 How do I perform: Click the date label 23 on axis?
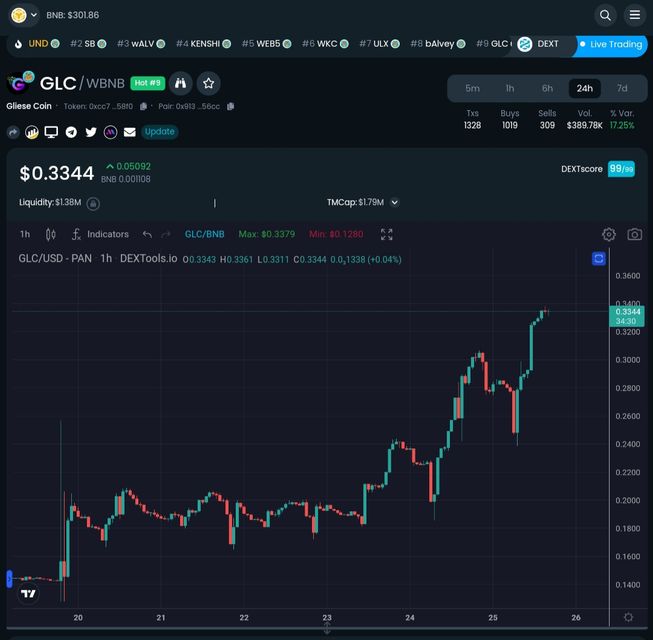coord(327,618)
